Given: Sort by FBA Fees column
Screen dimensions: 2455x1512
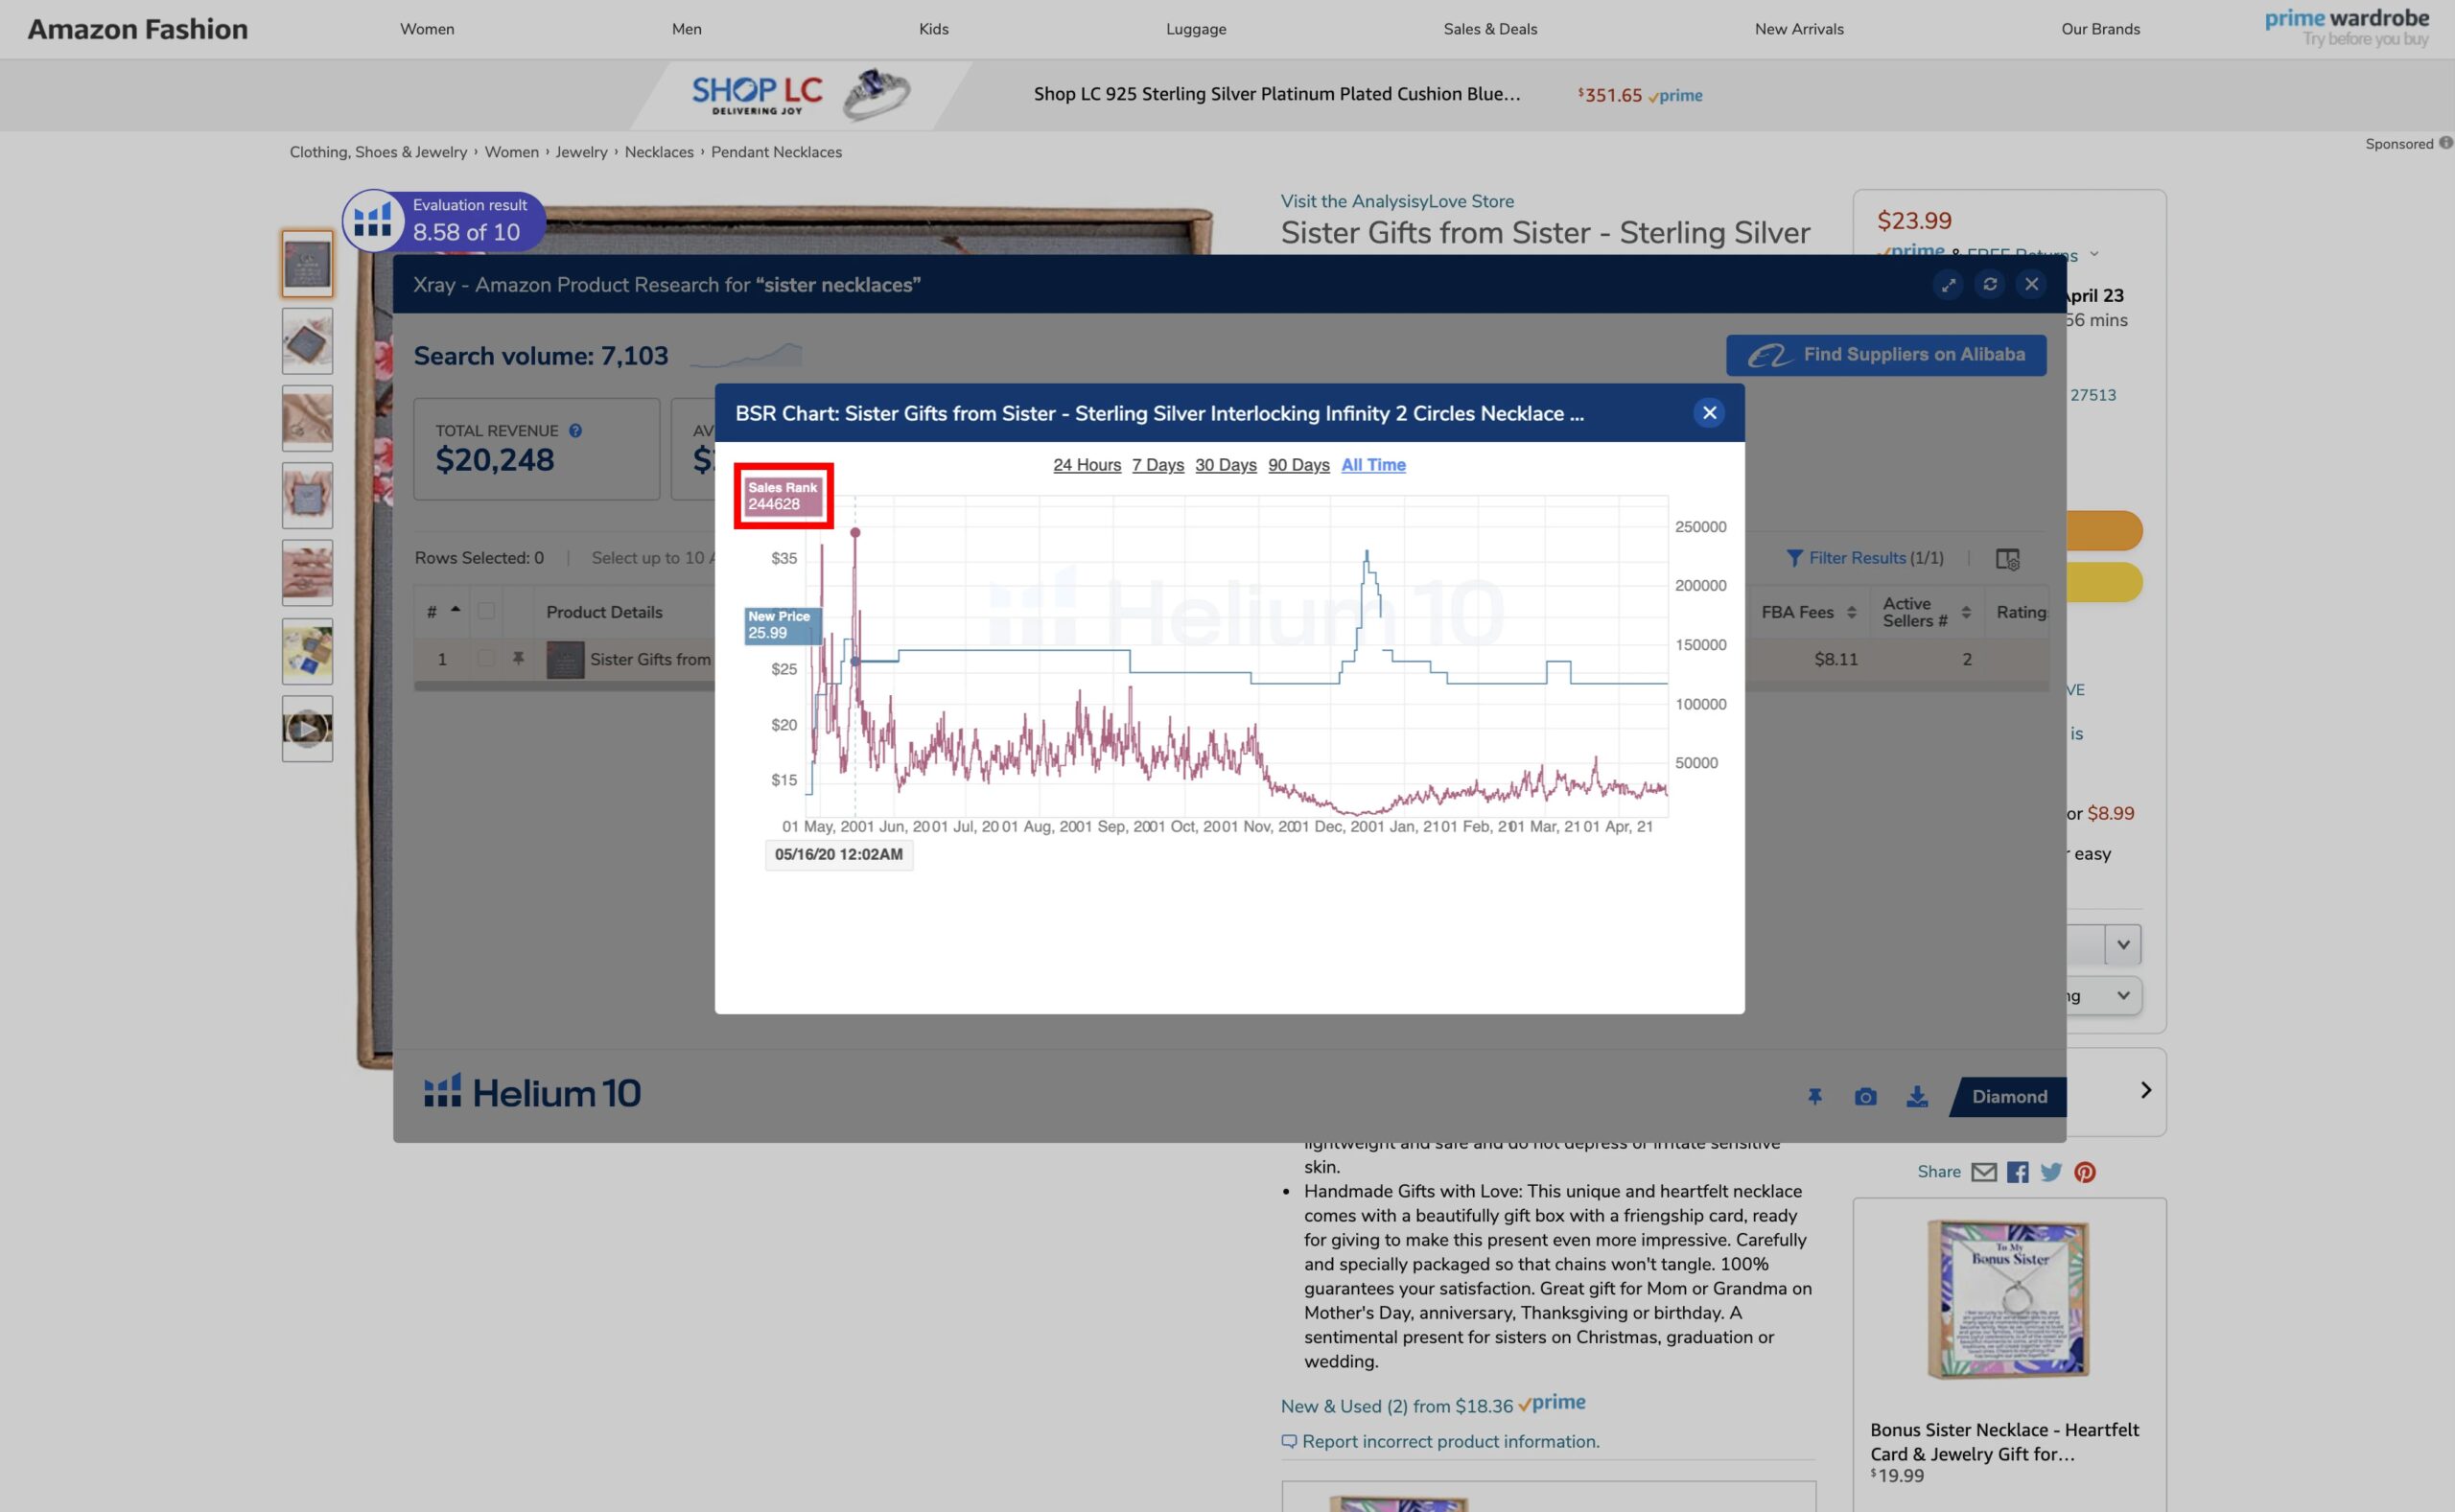Looking at the screenshot, I should point(1851,612).
